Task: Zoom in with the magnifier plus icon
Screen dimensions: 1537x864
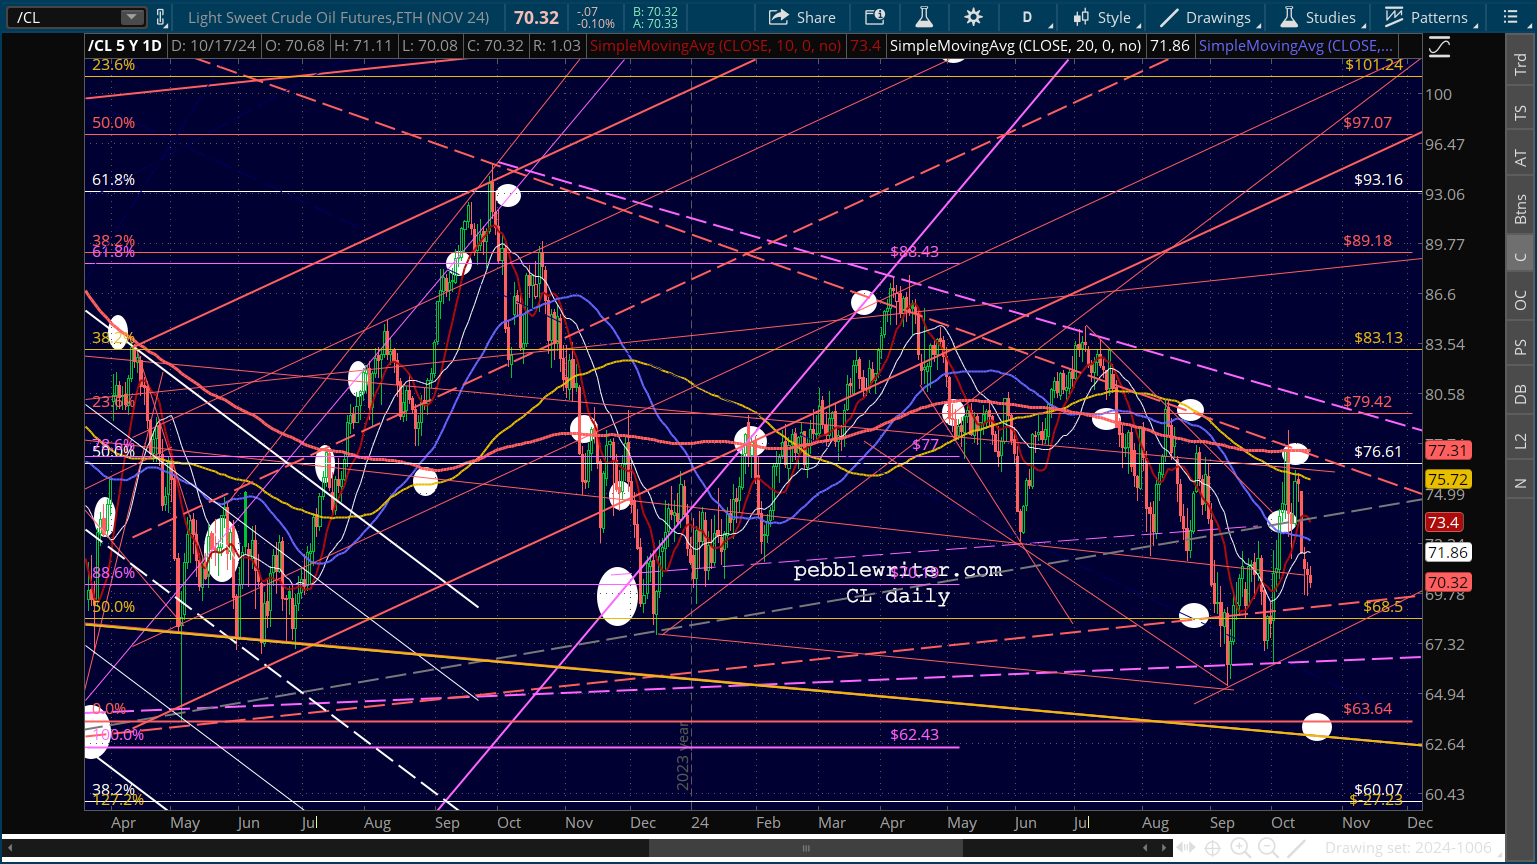Action: pos(1240,848)
